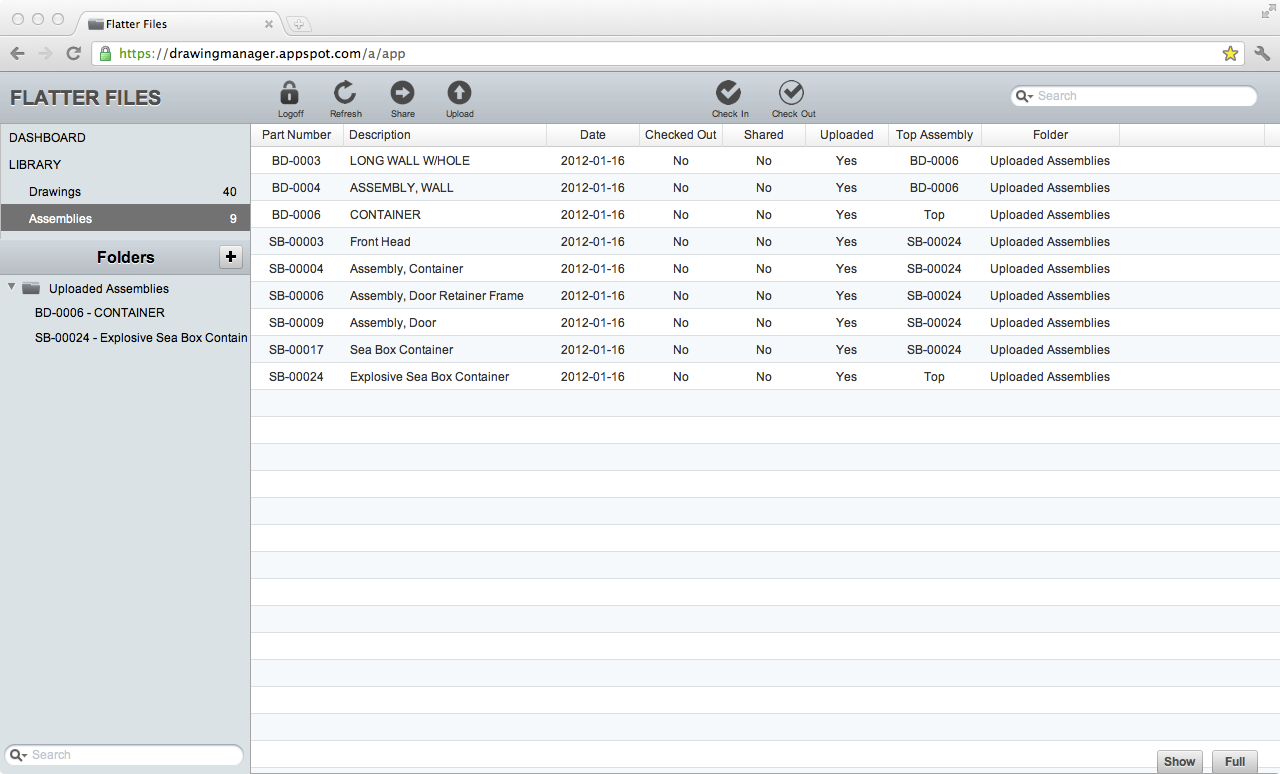Click the Share arrow icon
Image resolution: width=1280 pixels, height=774 pixels.
point(402,94)
